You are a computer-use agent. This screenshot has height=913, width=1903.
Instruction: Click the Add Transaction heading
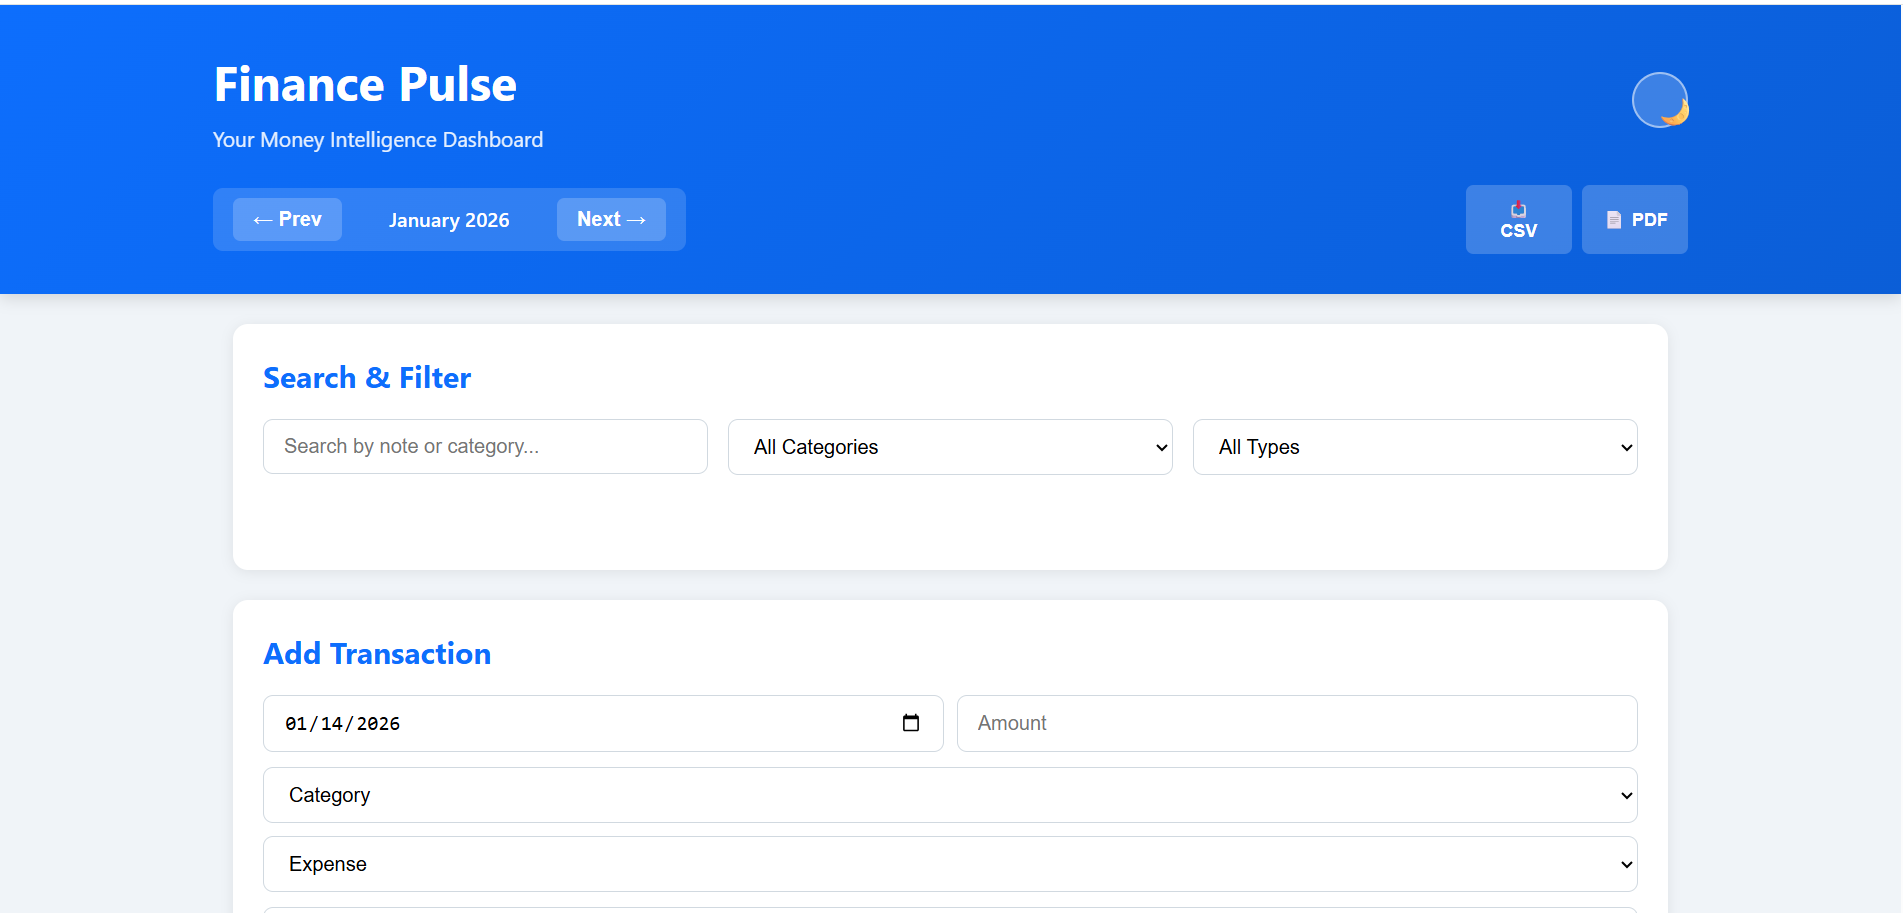[377, 654]
